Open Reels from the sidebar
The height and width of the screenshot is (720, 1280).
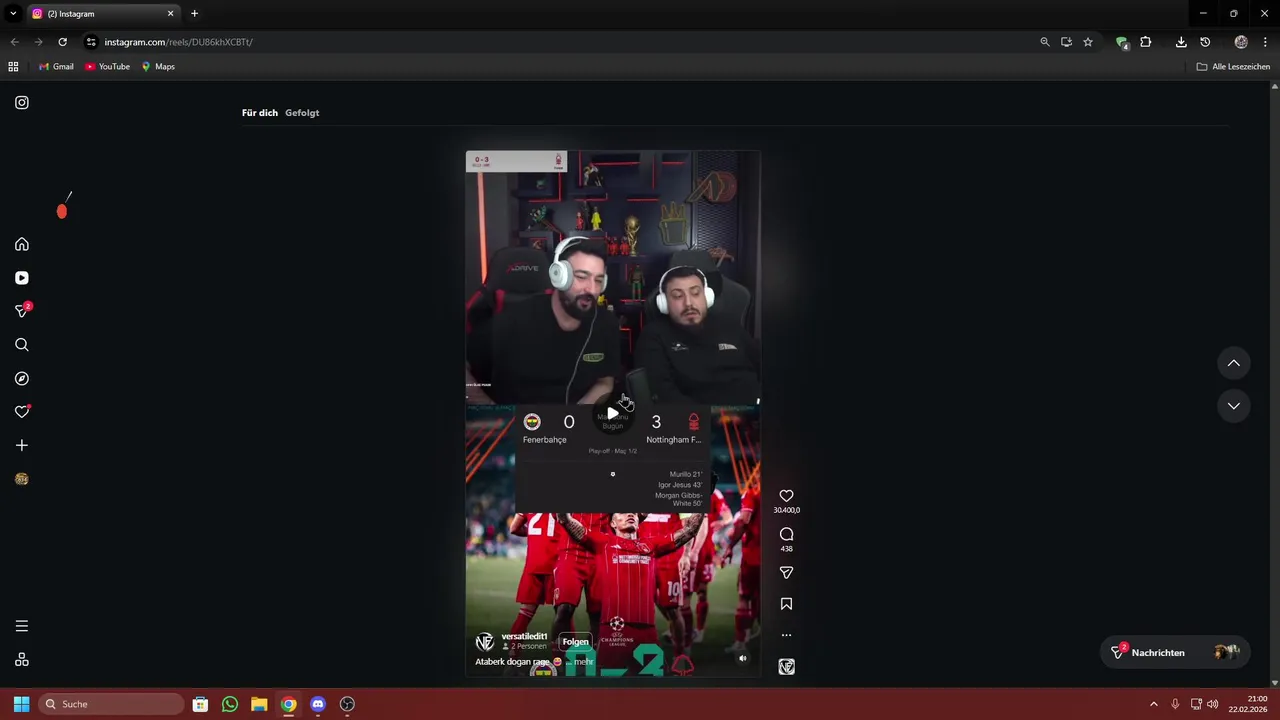pyautogui.click(x=22, y=278)
